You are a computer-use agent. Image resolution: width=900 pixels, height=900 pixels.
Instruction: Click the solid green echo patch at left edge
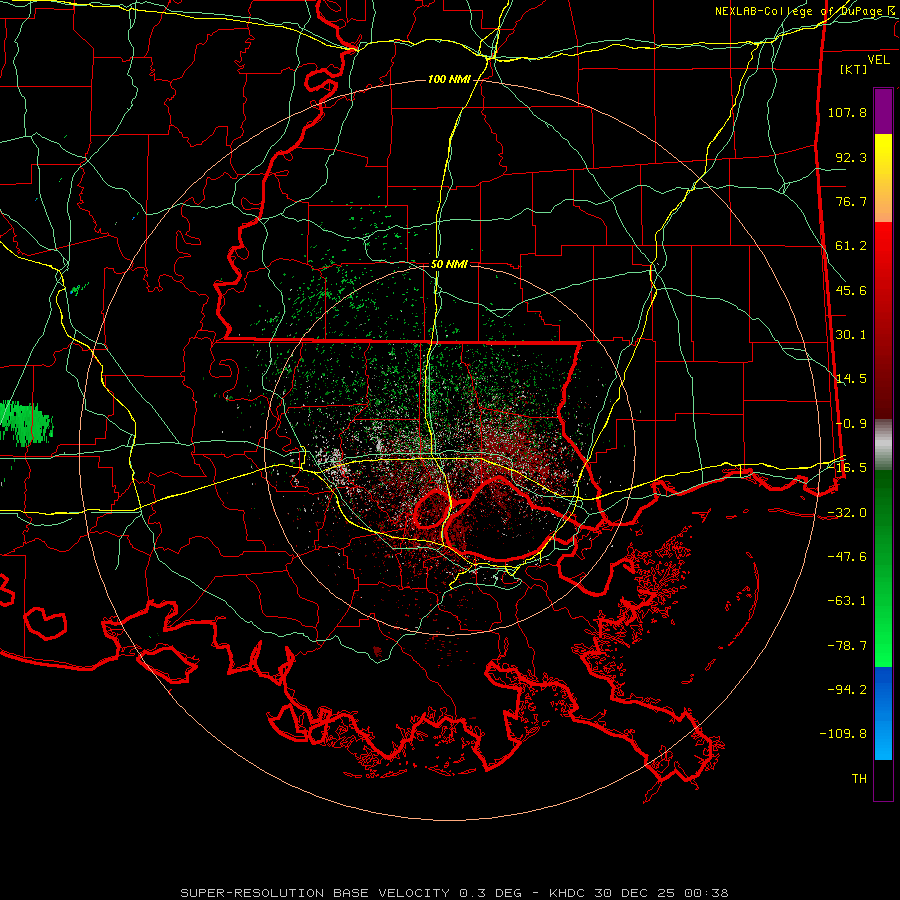pyautogui.click(x=26, y=423)
